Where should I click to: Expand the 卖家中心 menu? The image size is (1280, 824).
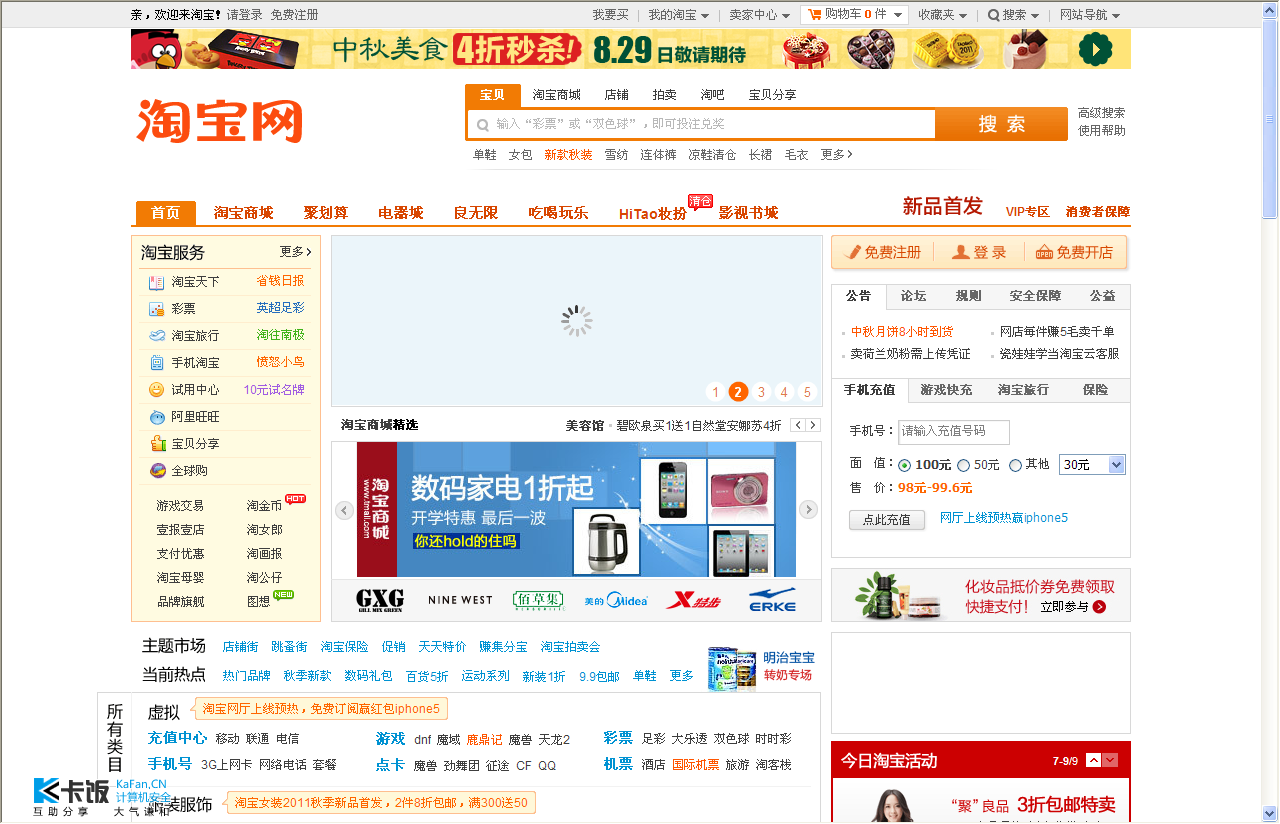759,15
